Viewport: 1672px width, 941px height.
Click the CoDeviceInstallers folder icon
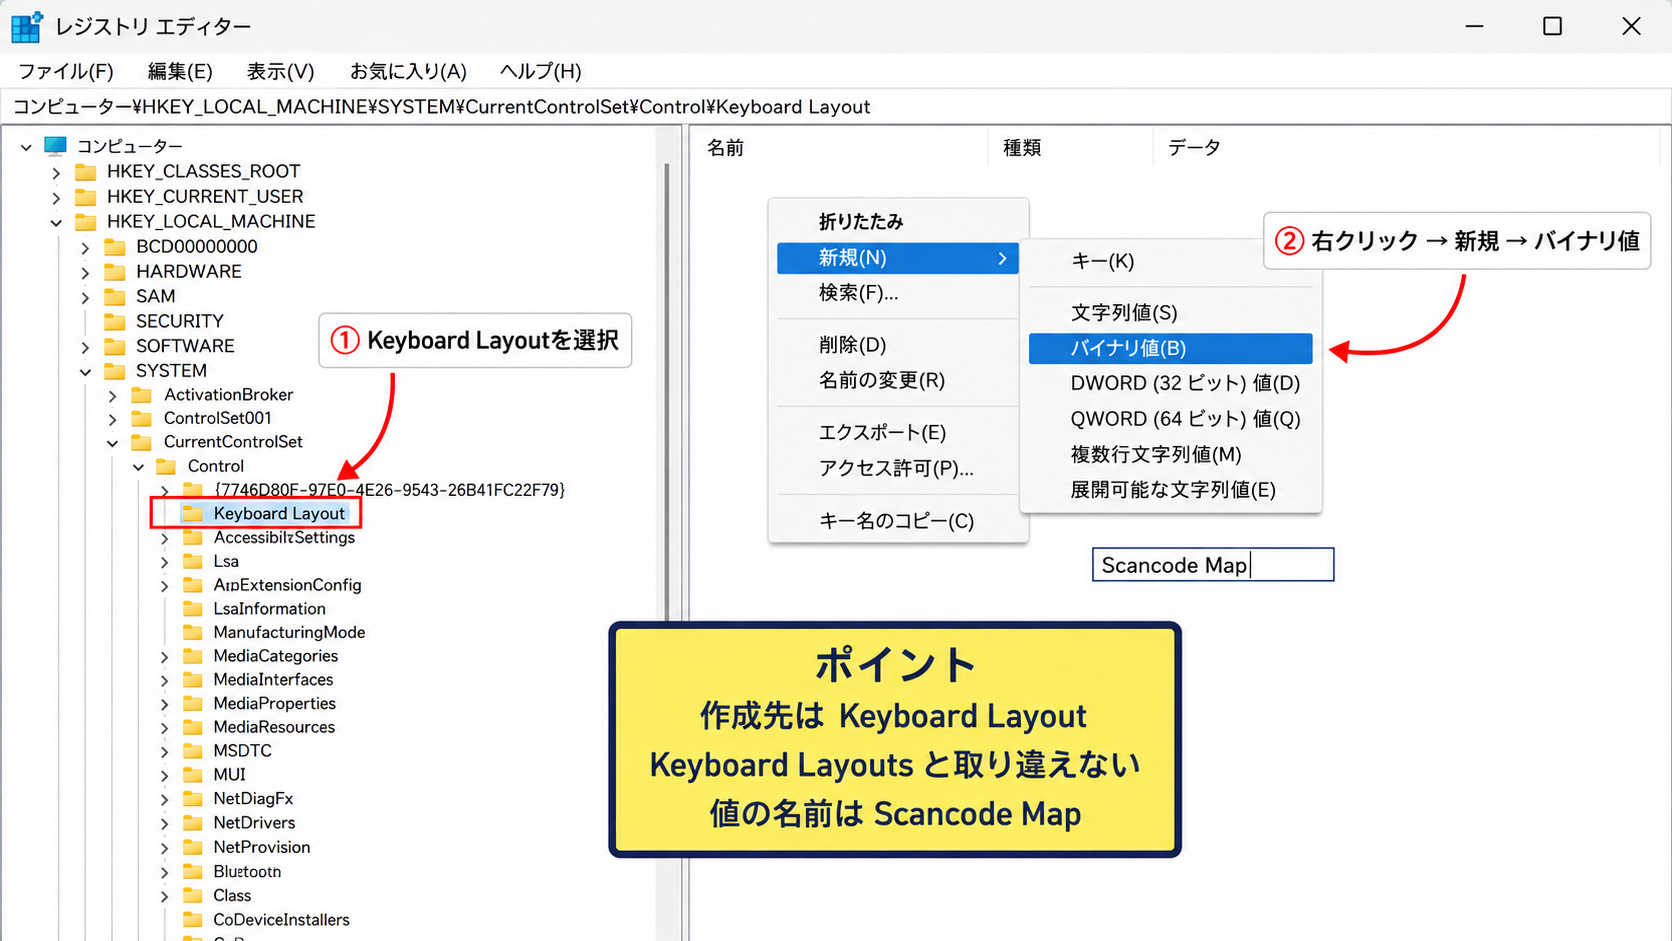coord(193,920)
